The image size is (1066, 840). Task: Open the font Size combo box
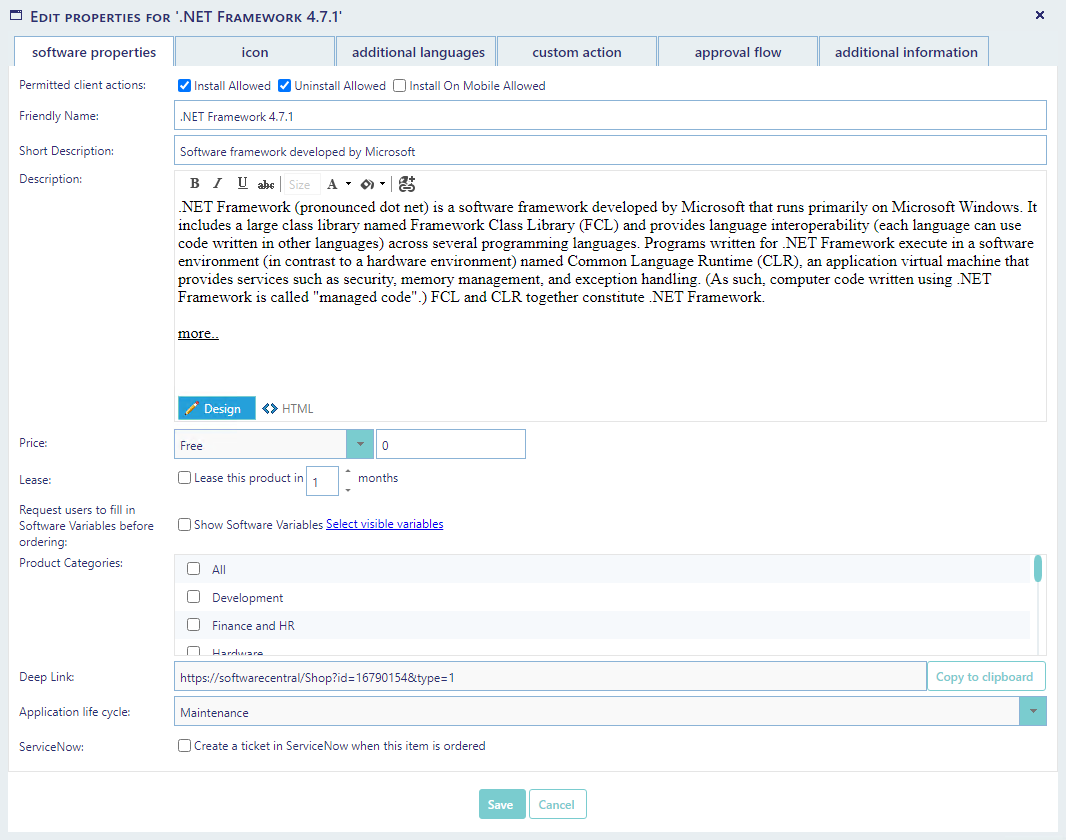tap(300, 184)
